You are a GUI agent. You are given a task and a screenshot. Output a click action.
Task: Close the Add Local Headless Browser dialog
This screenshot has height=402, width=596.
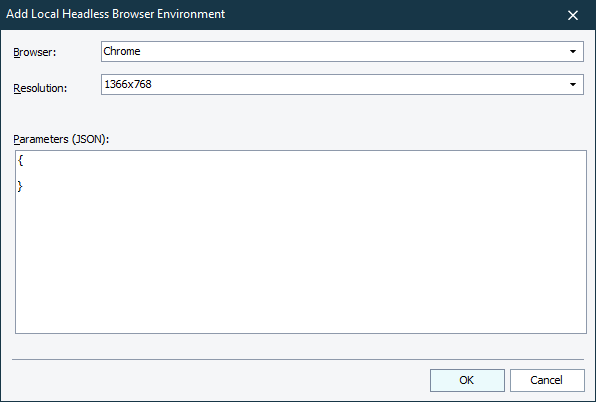[572, 15]
